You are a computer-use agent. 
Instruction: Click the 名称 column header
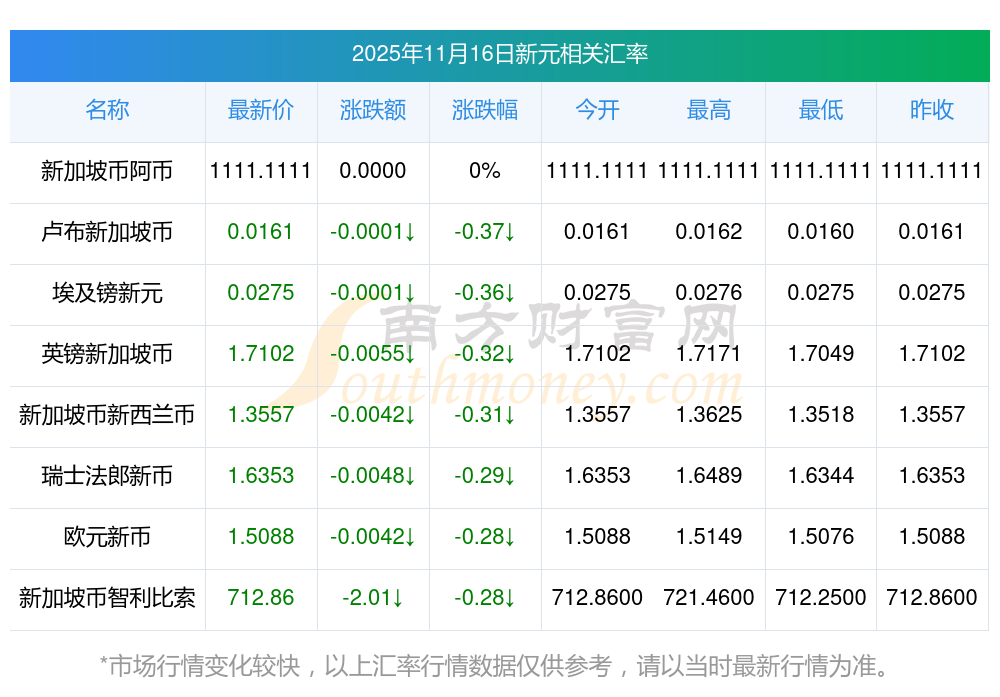107,110
